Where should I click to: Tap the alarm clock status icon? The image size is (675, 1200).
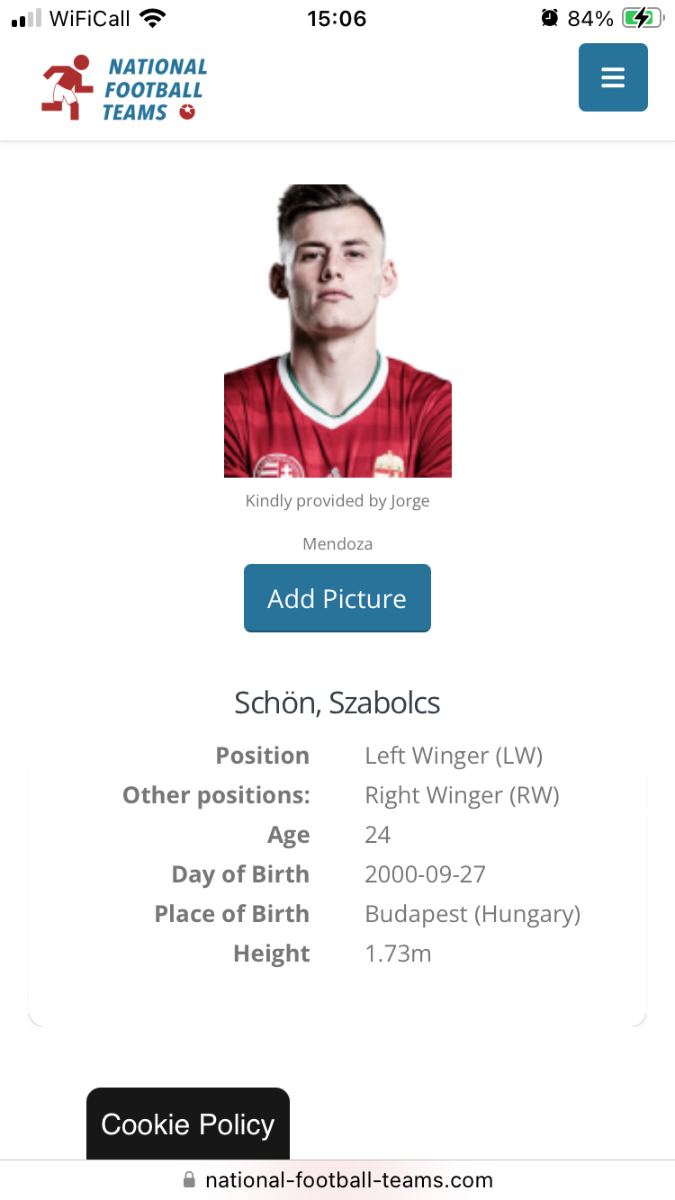[549, 18]
